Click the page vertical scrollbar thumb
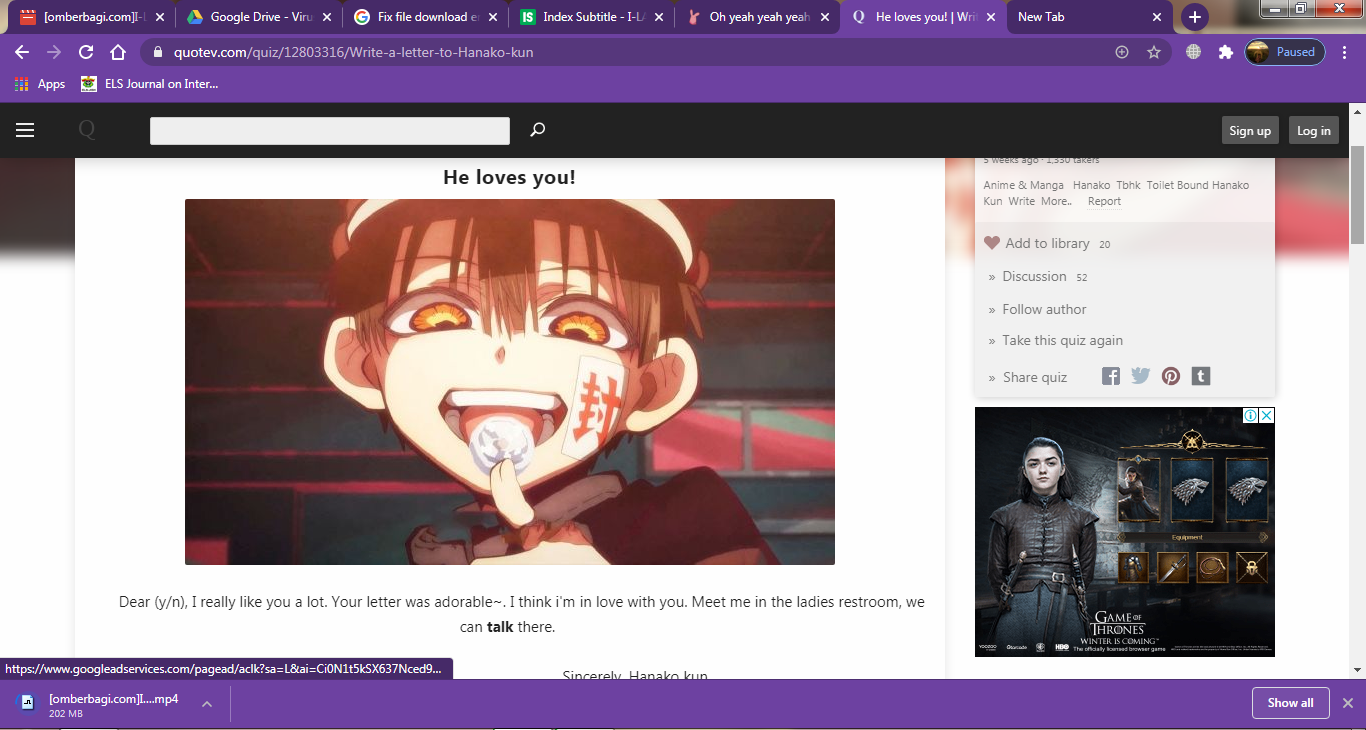The image size is (1366, 730). [1357, 193]
